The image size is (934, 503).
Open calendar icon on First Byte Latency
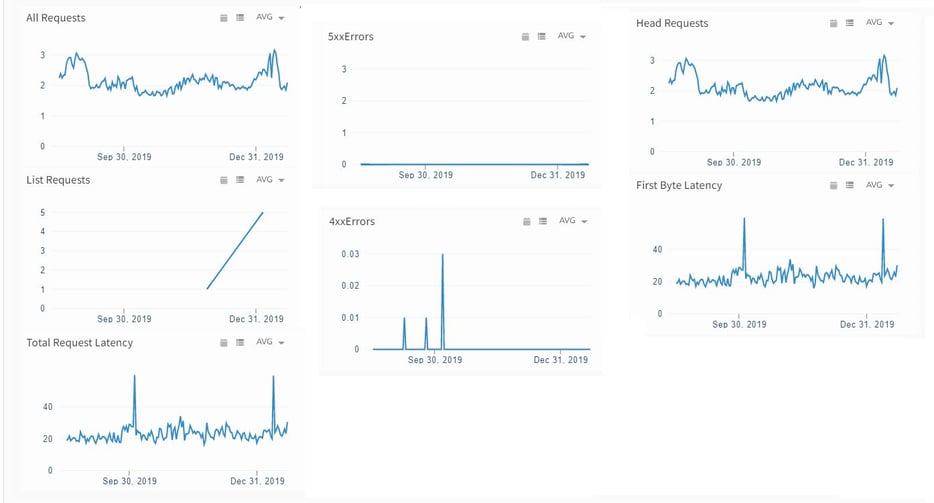click(x=833, y=185)
